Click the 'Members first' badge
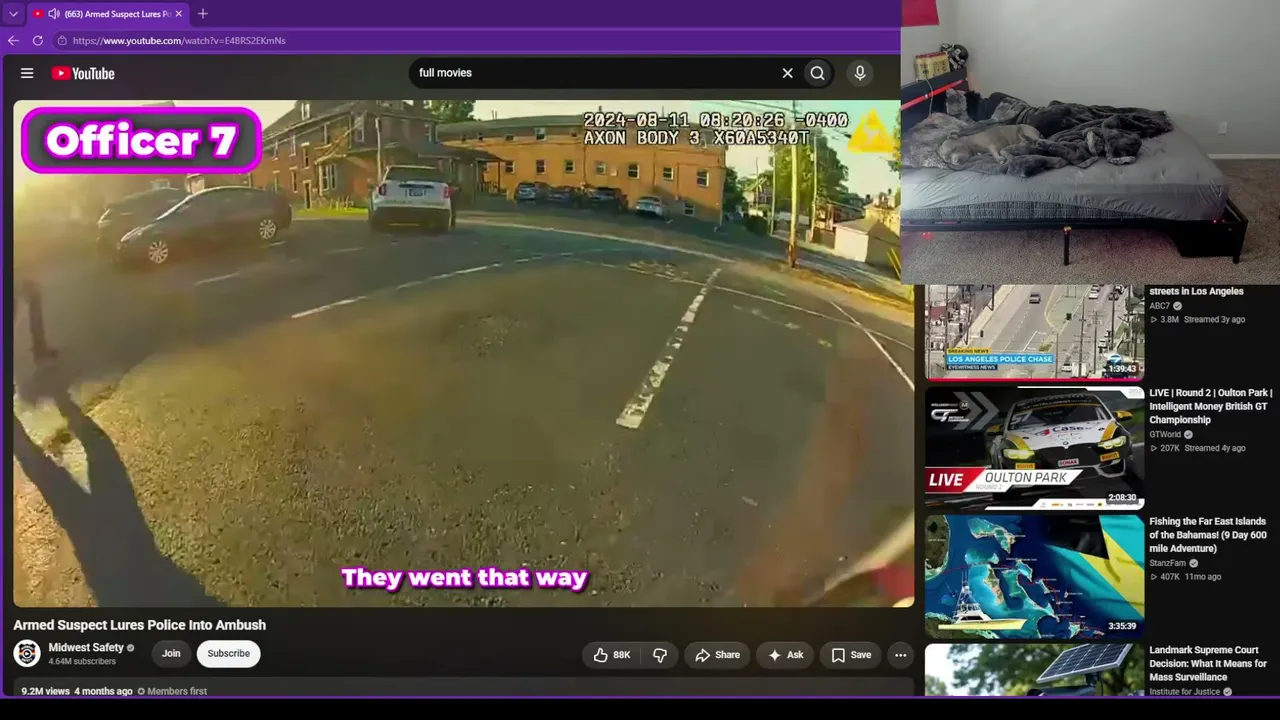 (172, 691)
